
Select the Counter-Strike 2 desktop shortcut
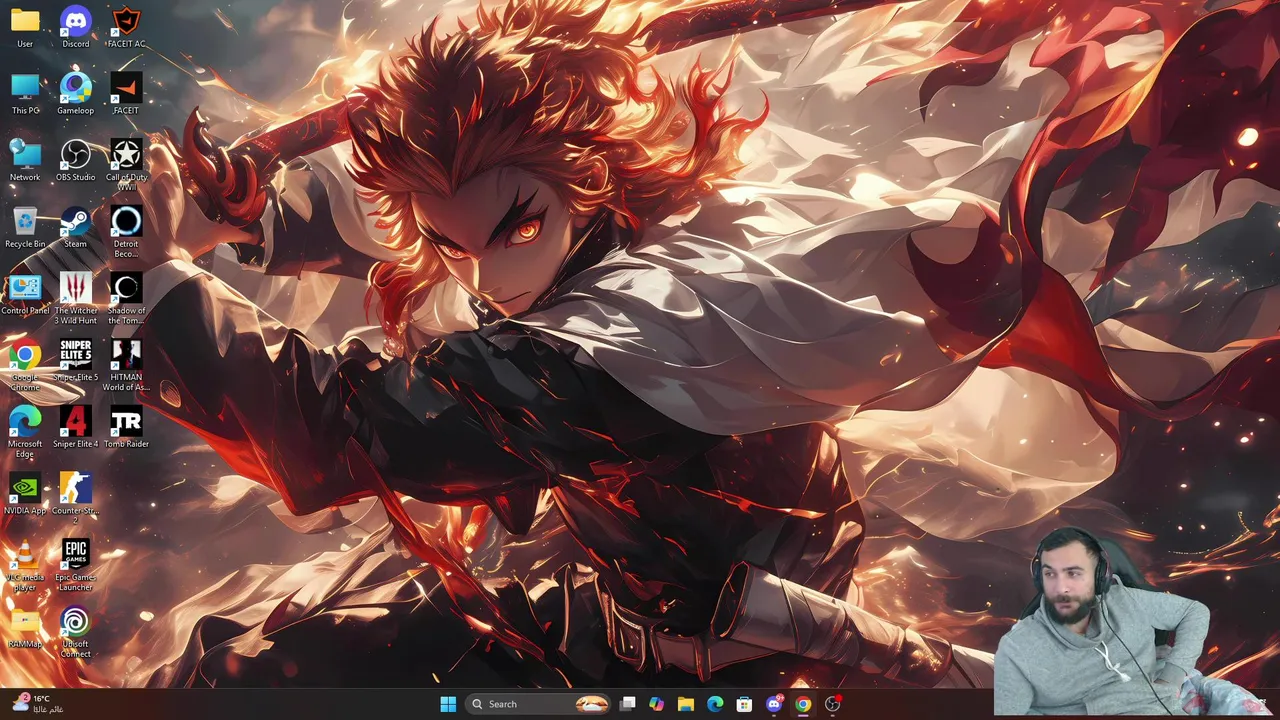tap(75, 499)
